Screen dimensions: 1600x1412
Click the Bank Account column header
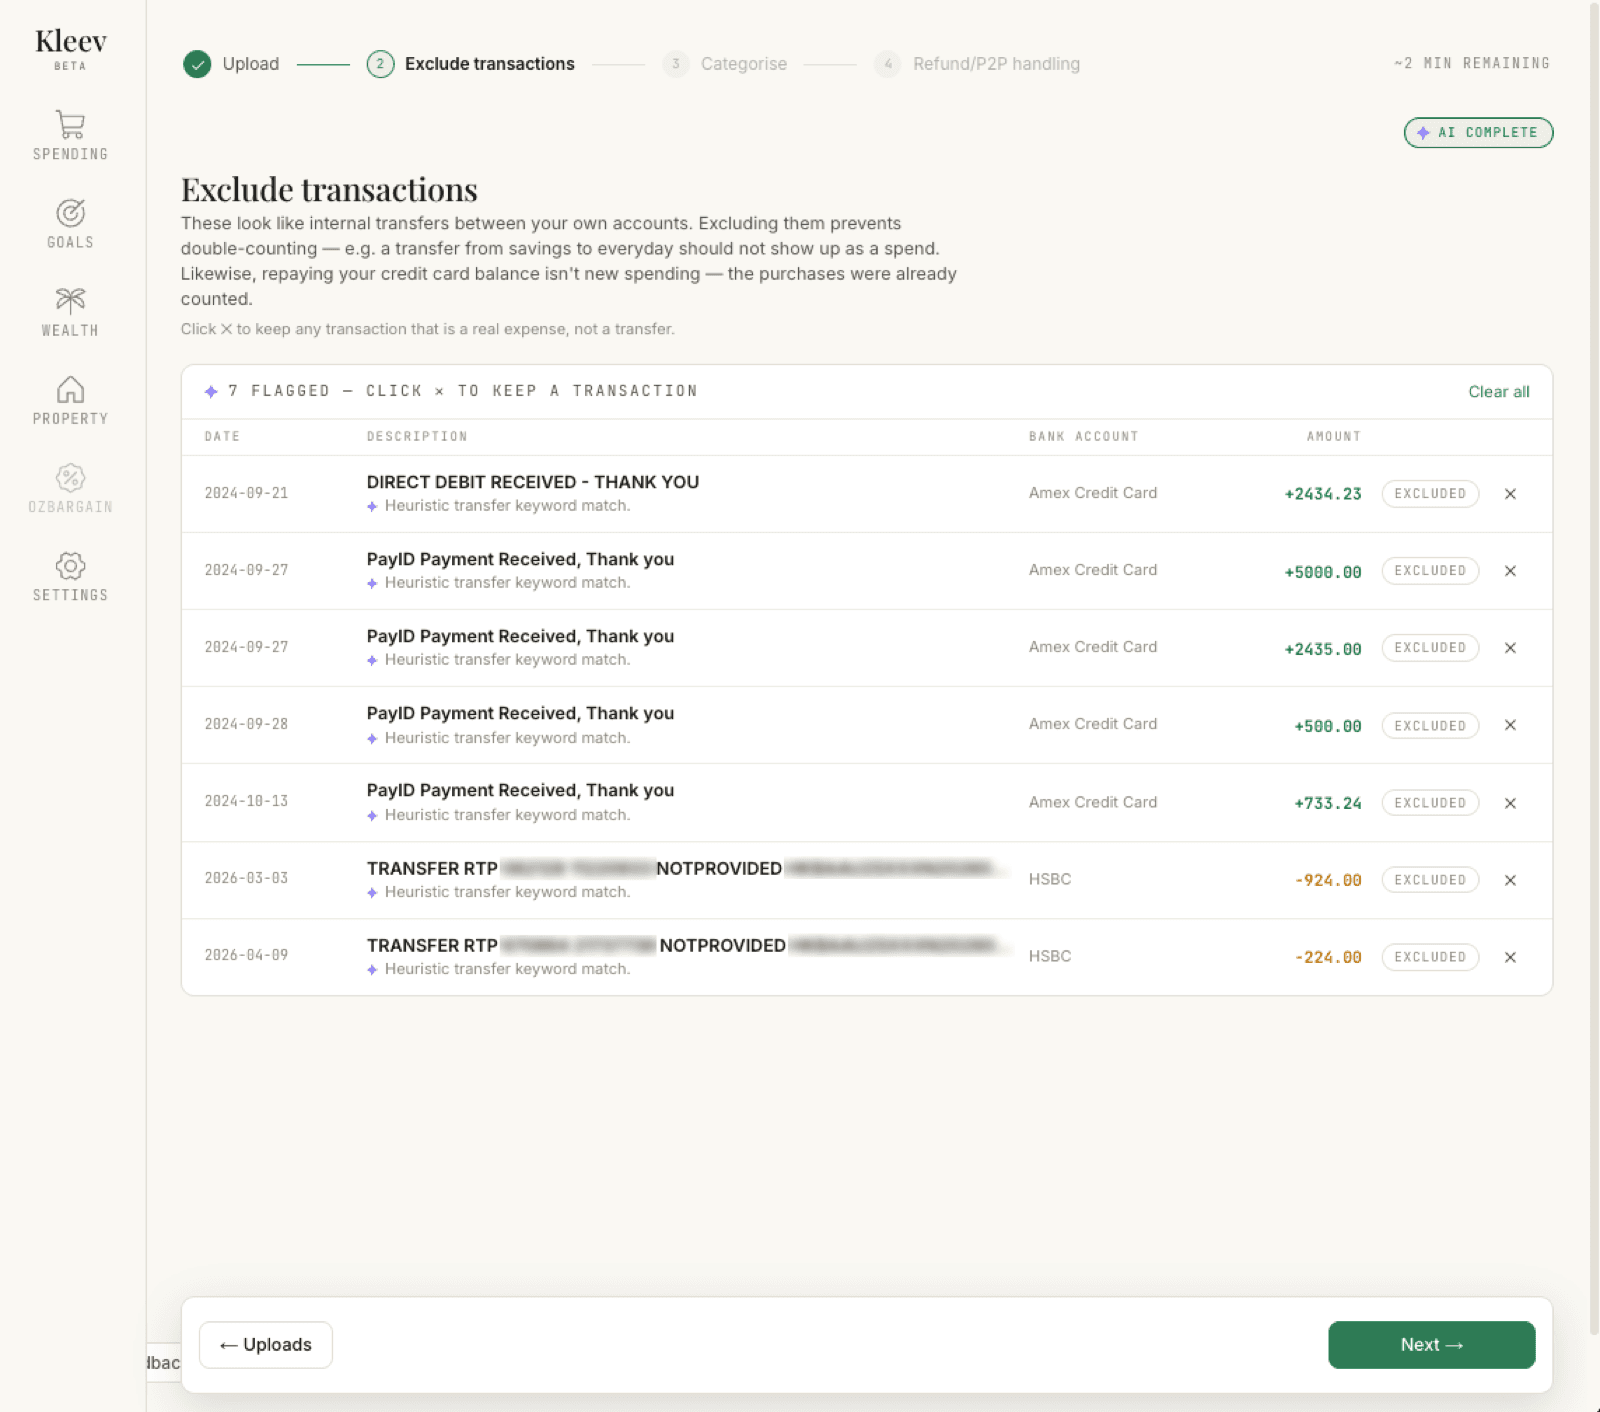coord(1083,437)
